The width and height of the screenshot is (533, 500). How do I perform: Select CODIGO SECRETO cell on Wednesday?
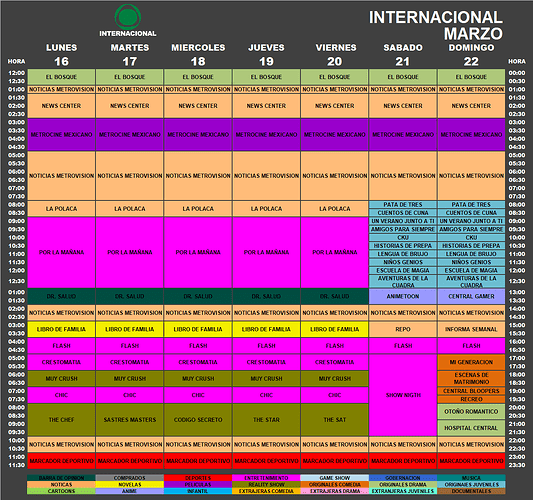[x=198, y=420]
